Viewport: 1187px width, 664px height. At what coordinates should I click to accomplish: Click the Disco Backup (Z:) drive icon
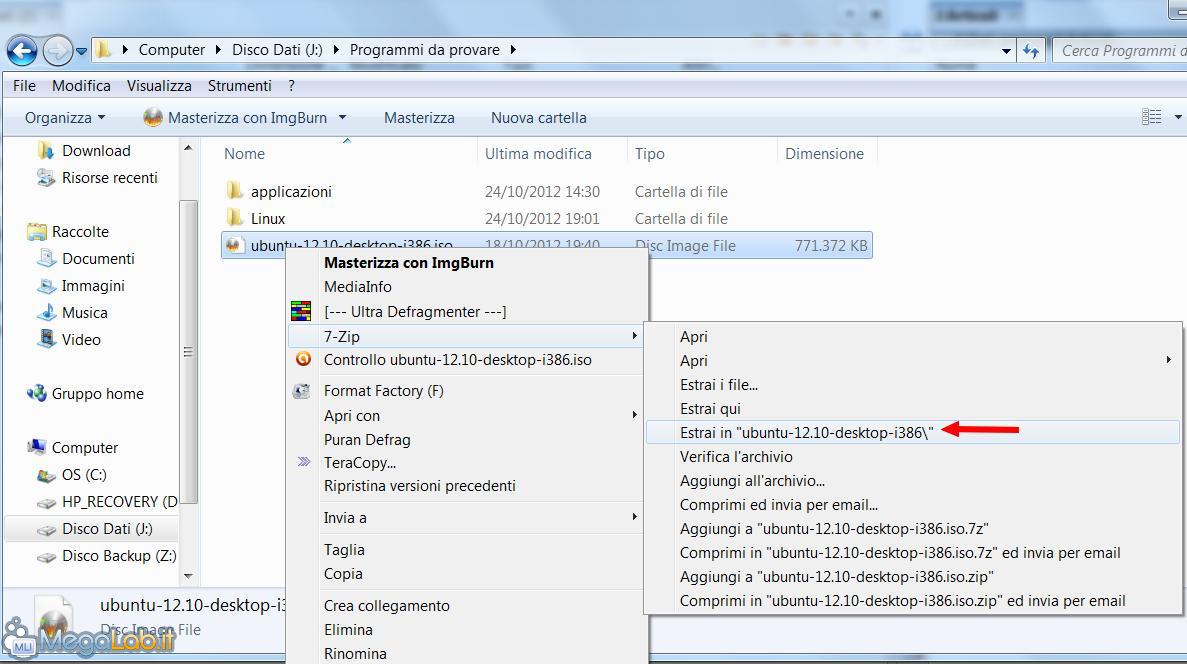pos(47,556)
